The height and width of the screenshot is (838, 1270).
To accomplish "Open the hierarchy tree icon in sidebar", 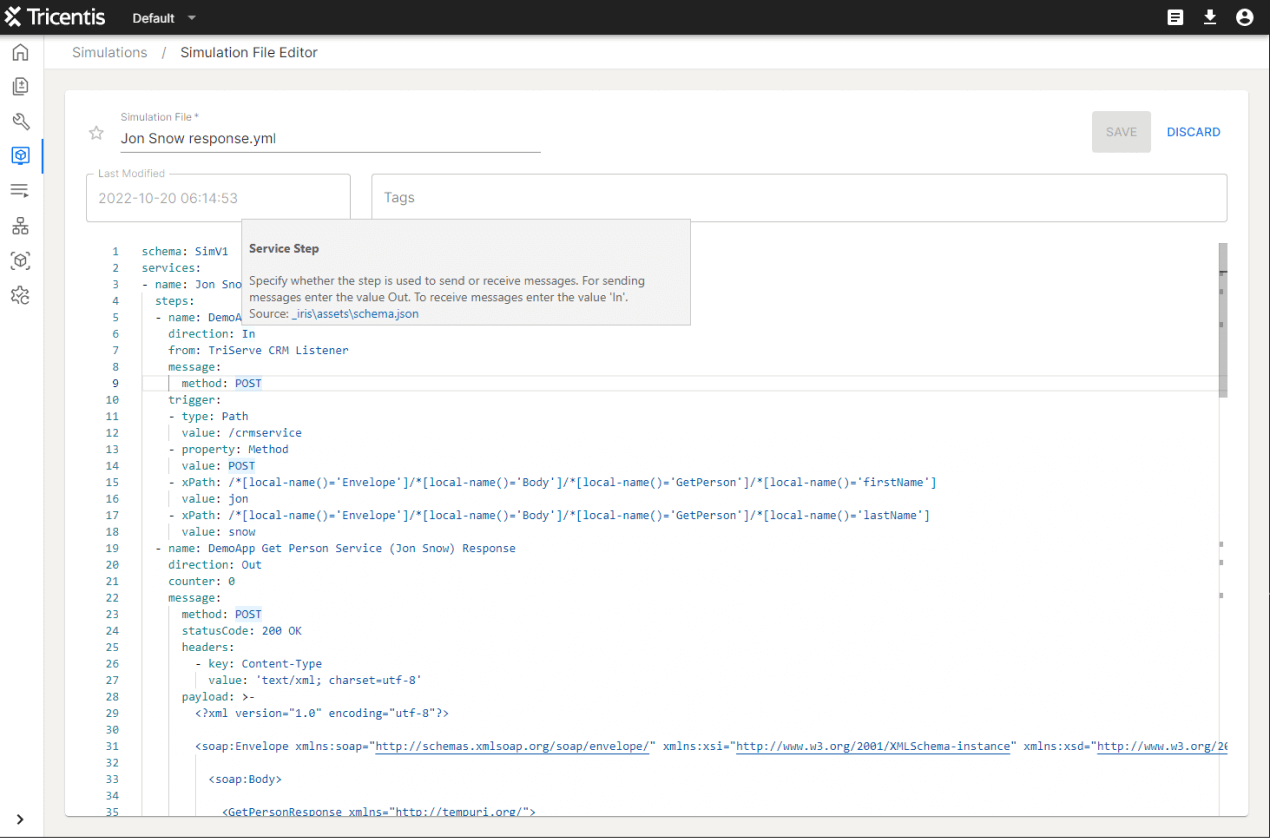I will click(x=20, y=226).
